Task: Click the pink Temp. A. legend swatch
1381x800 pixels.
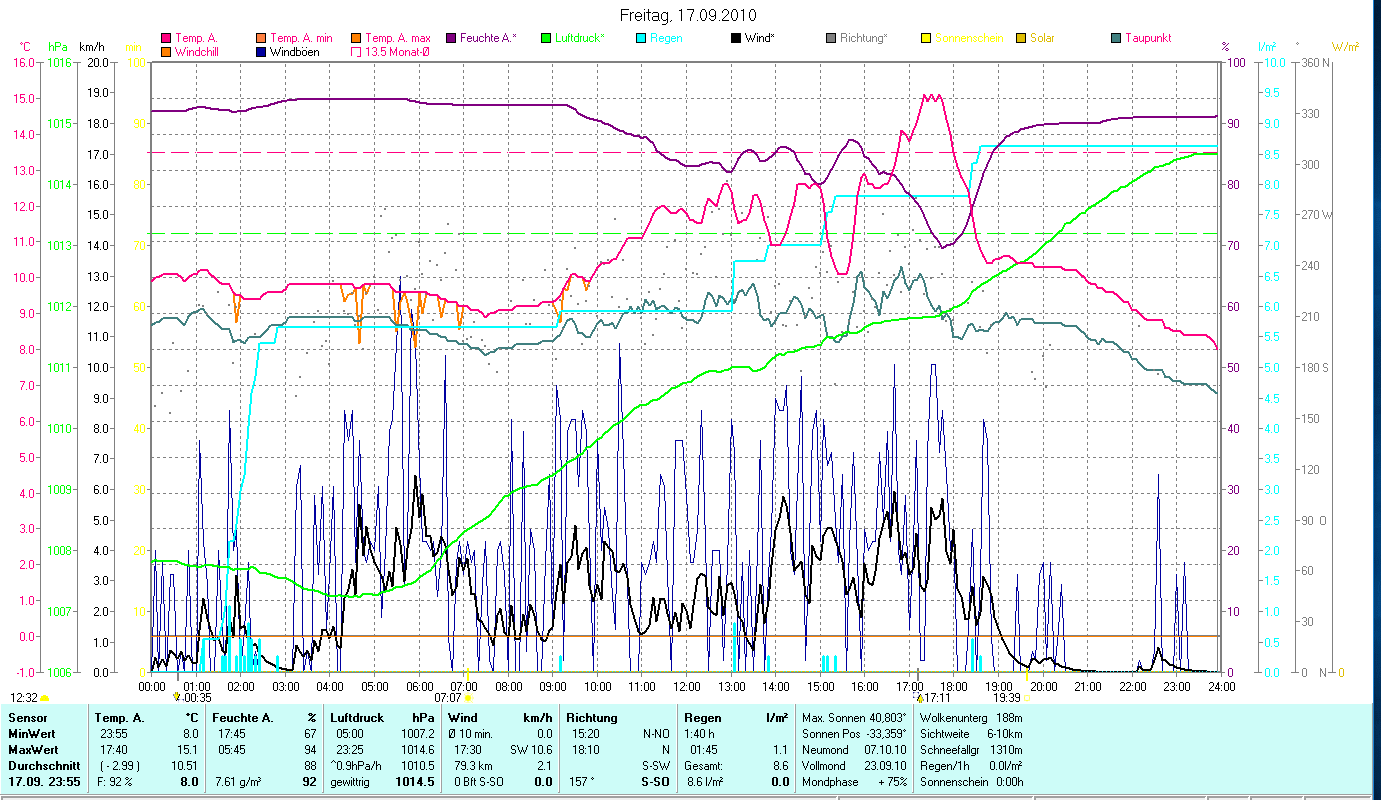Action: [166, 38]
